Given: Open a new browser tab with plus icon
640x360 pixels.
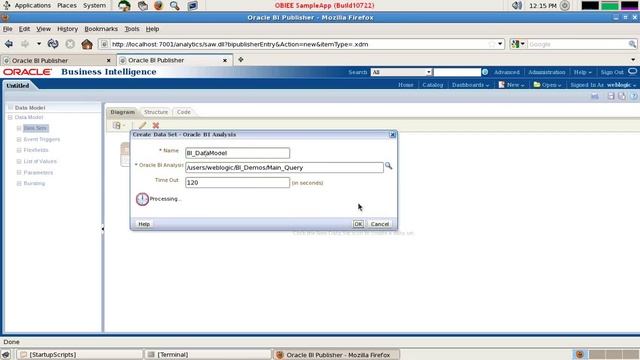Looking at the screenshot, I should 241,60.
